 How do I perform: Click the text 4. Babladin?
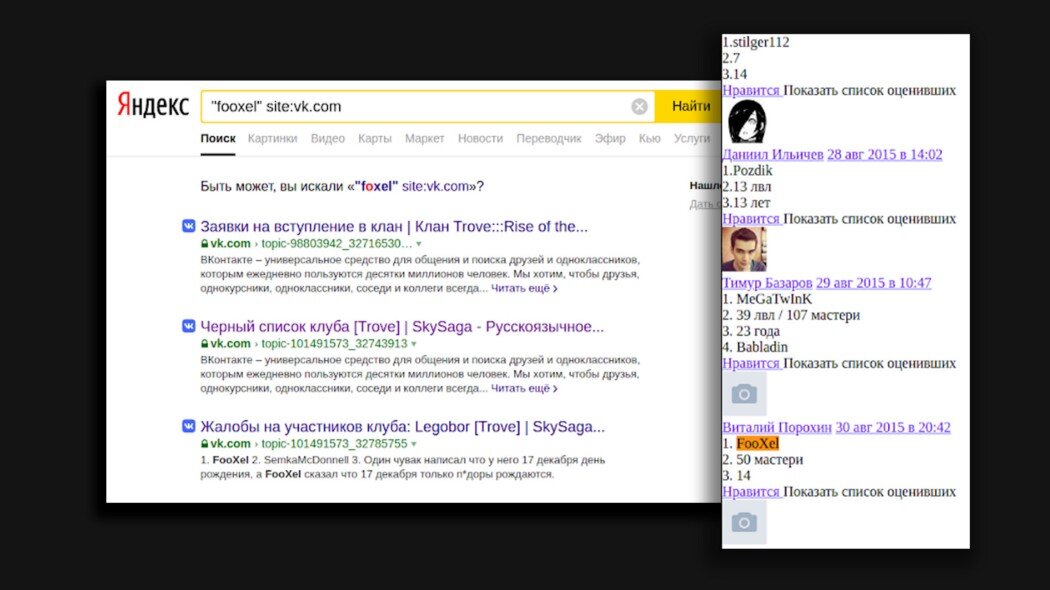[x=755, y=348]
